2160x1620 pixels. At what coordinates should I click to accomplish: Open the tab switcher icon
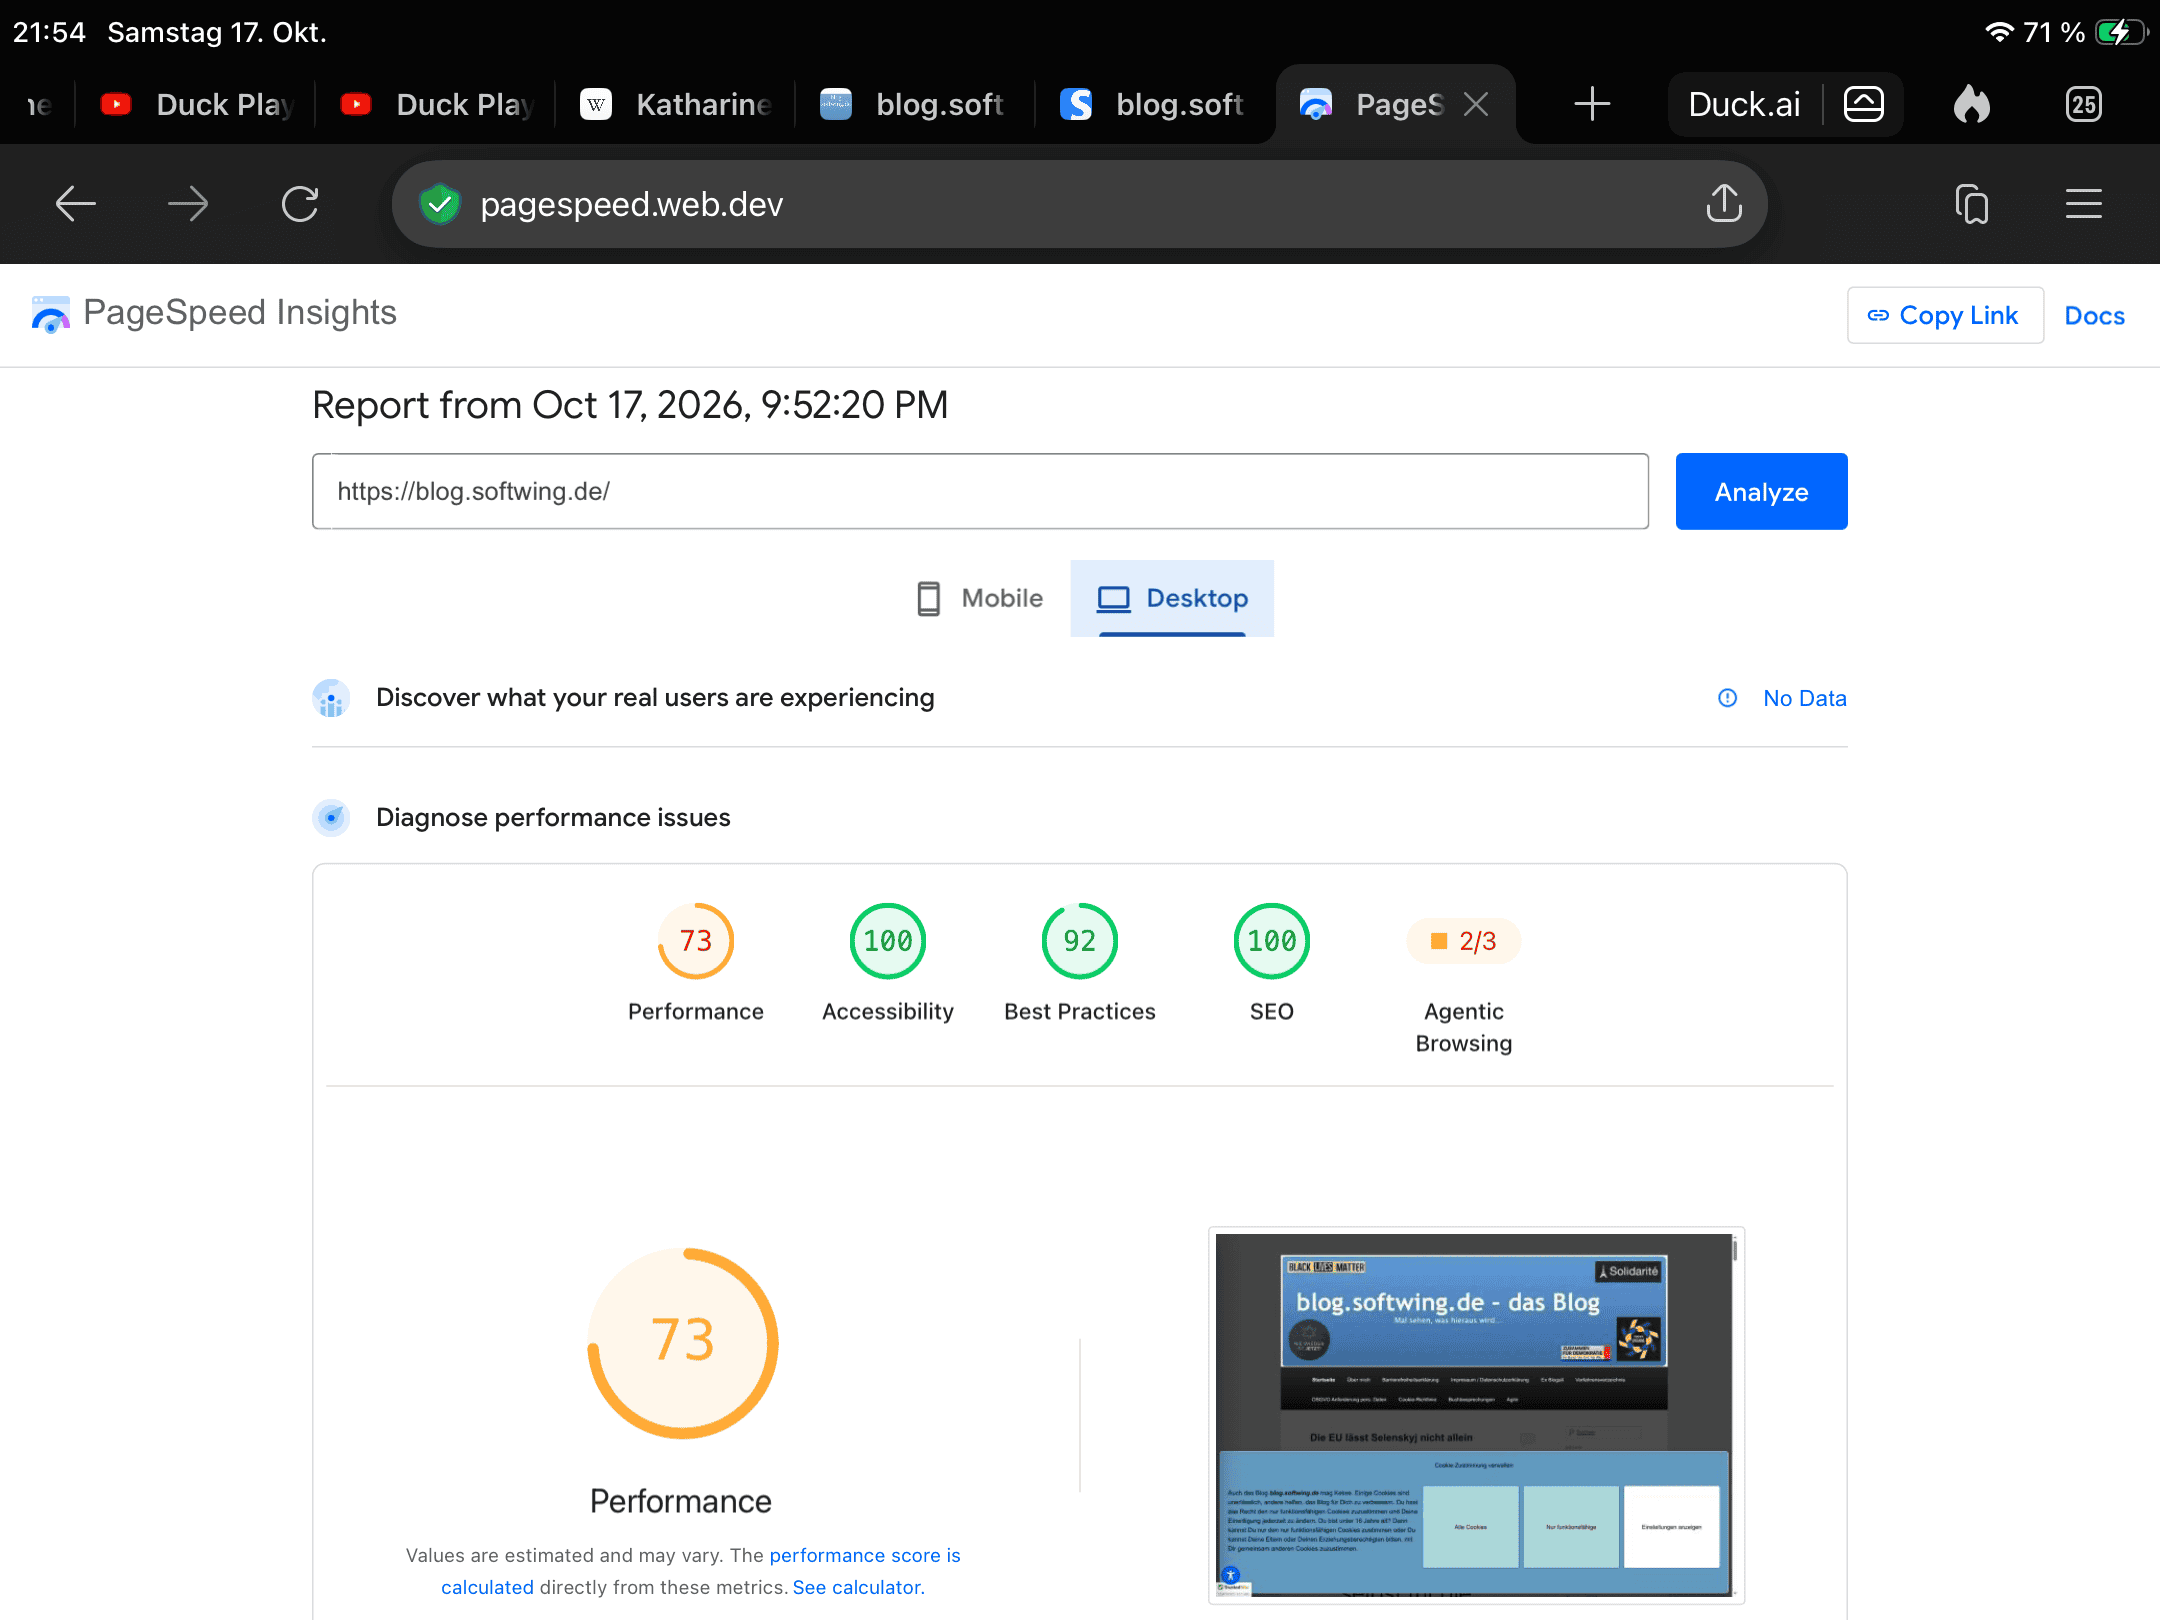(x=1972, y=204)
